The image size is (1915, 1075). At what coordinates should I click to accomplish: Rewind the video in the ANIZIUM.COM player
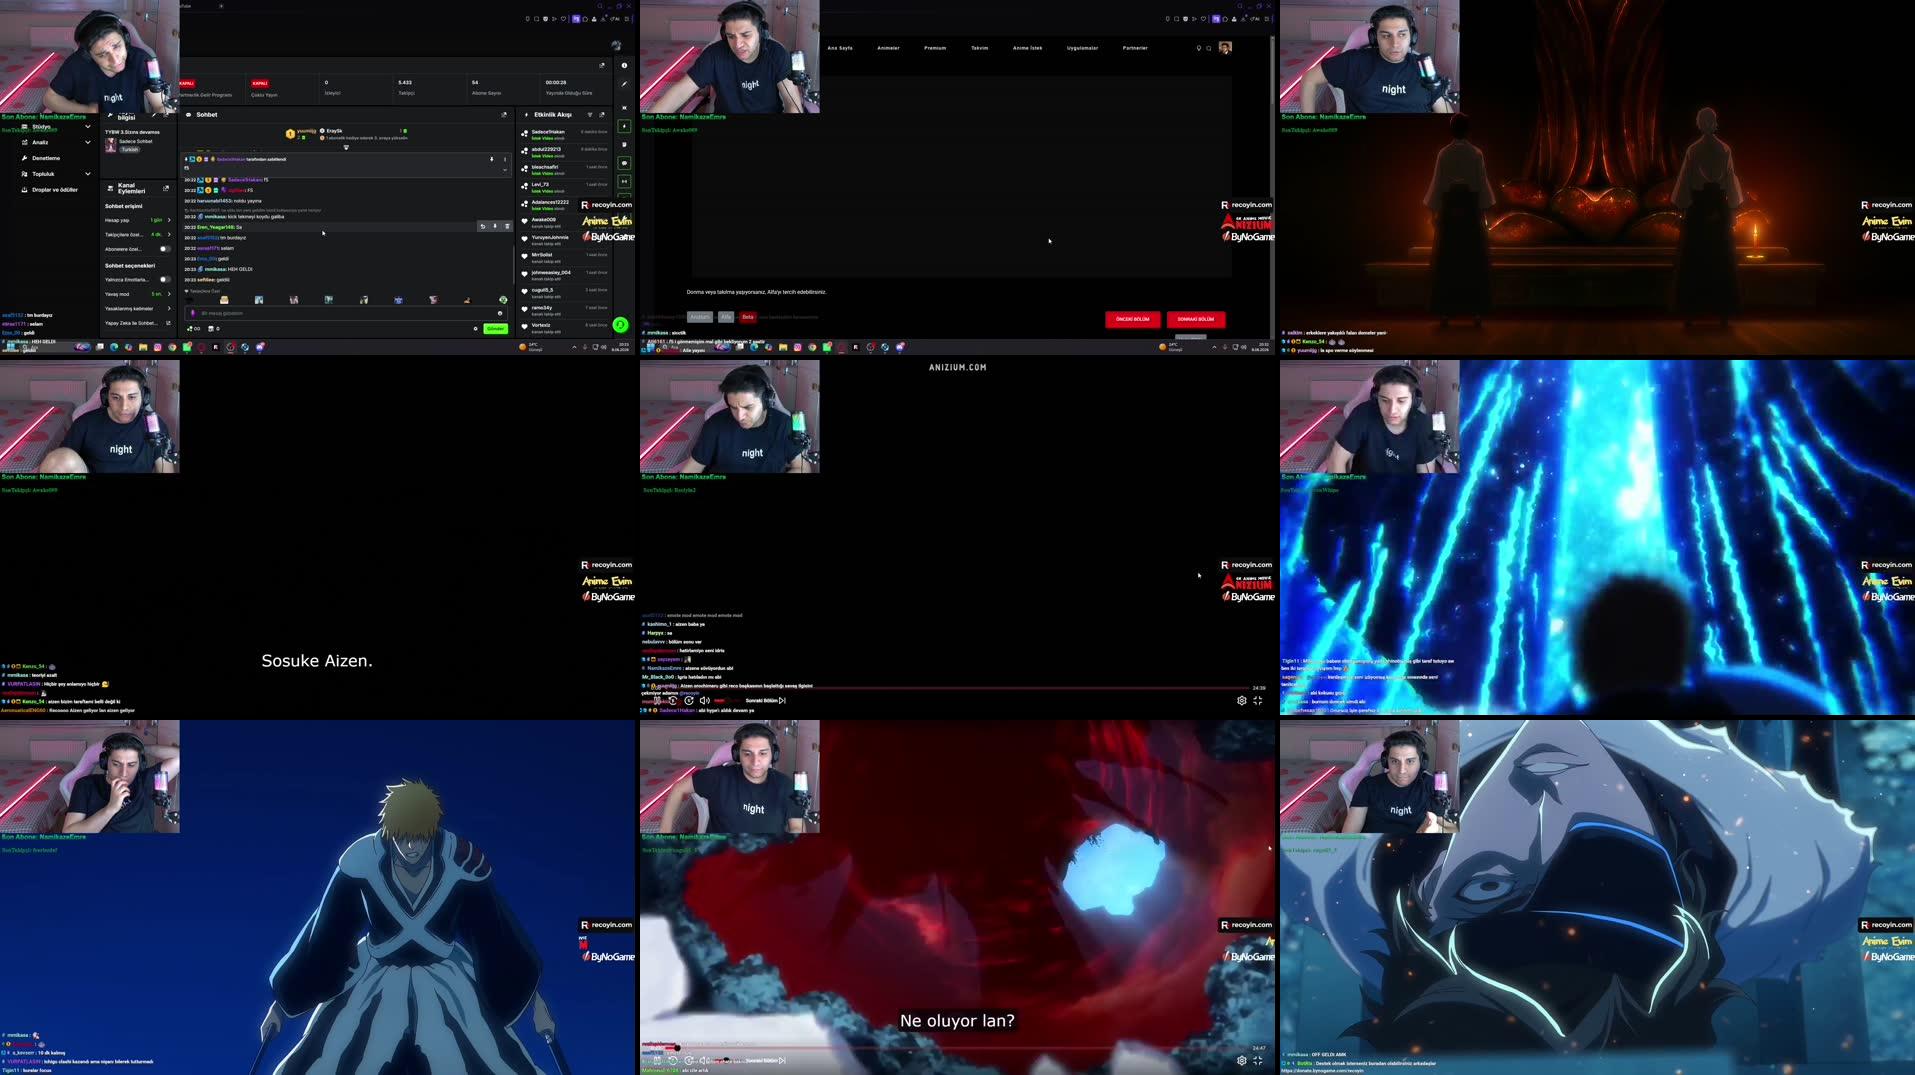click(x=673, y=700)
